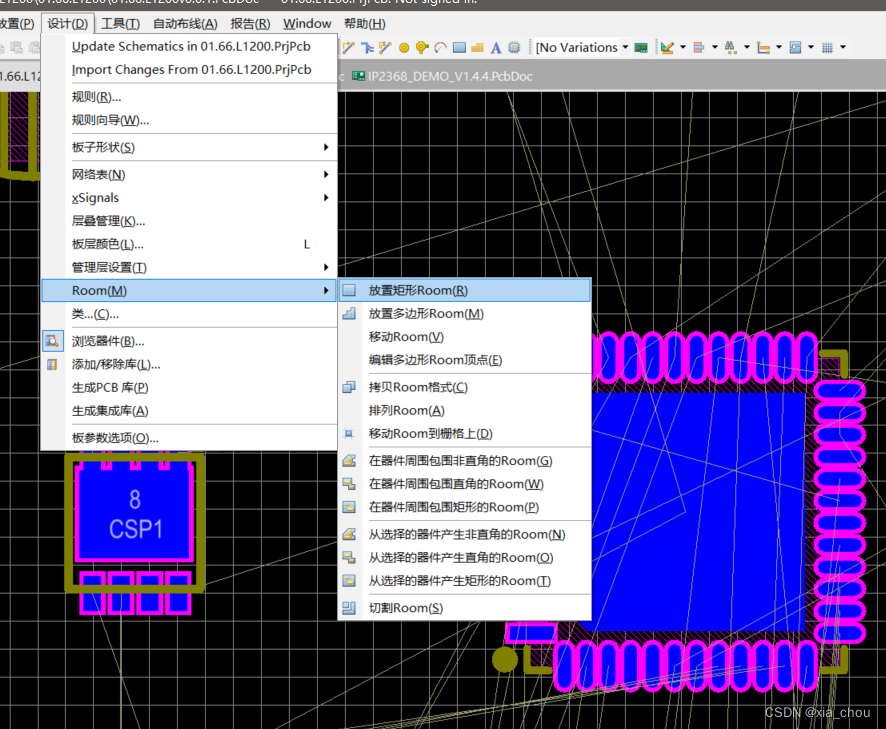The width and height of the screenshot is (886, 729).
Task: Click the utility drawing tools icon
Action: click(x=667, y=47)
